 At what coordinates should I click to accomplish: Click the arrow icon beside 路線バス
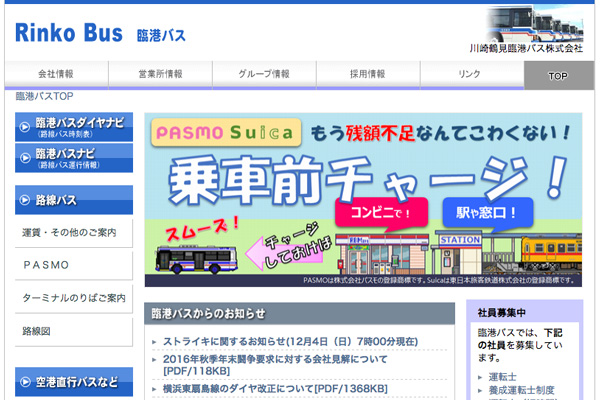25,200
